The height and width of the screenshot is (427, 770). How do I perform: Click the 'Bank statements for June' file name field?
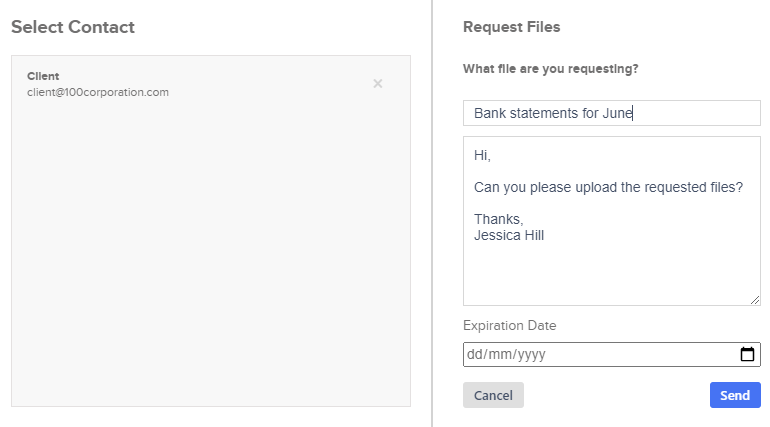click(611, 113)
